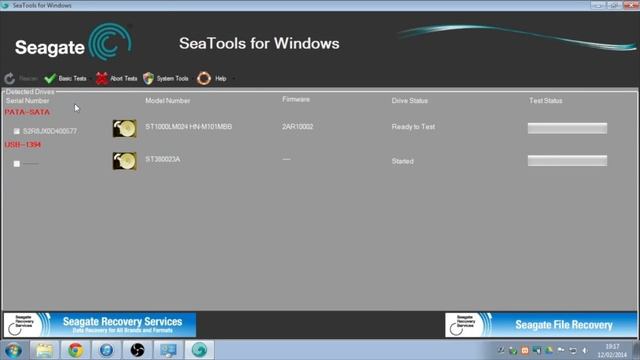The image size is (640, 360).
Task: Click the Firmware column header
Action: pos(296,99)
